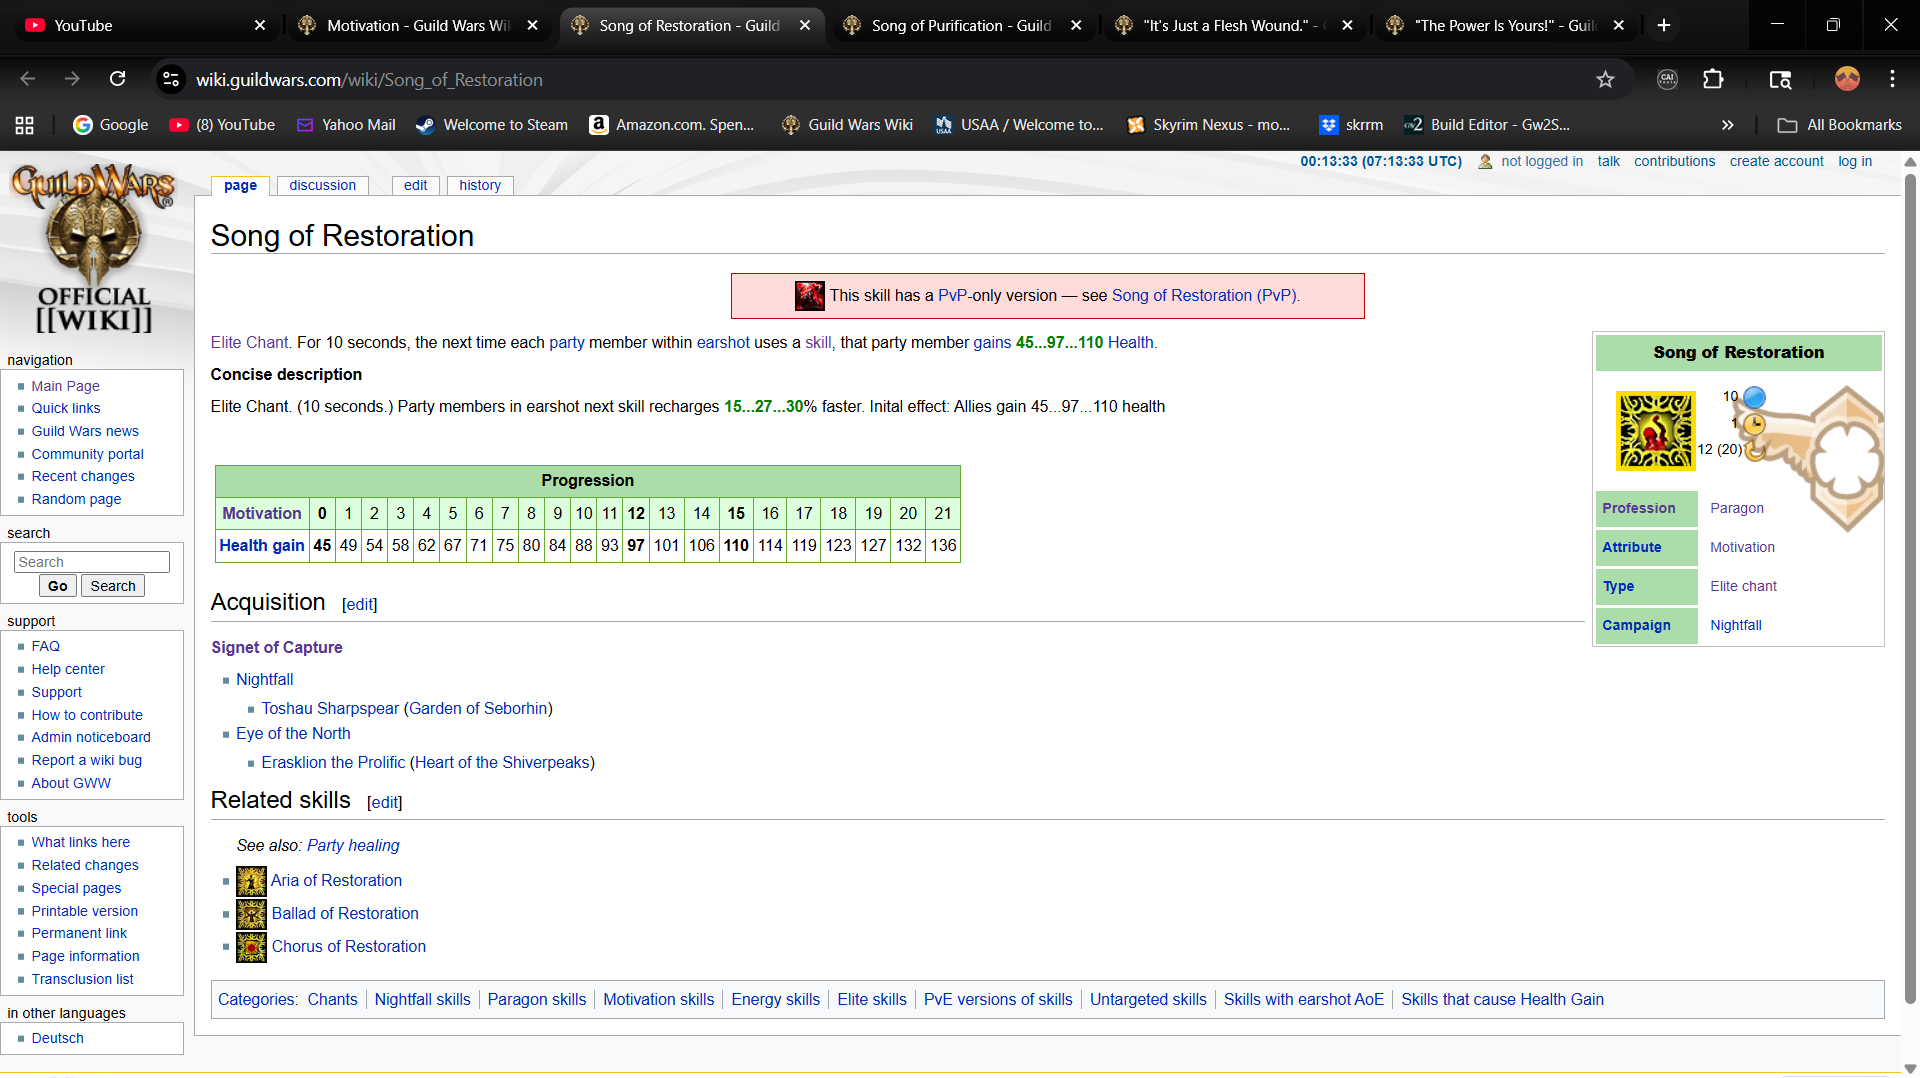Go forward with the browser's forward arrow

click(x=72, y=79)
